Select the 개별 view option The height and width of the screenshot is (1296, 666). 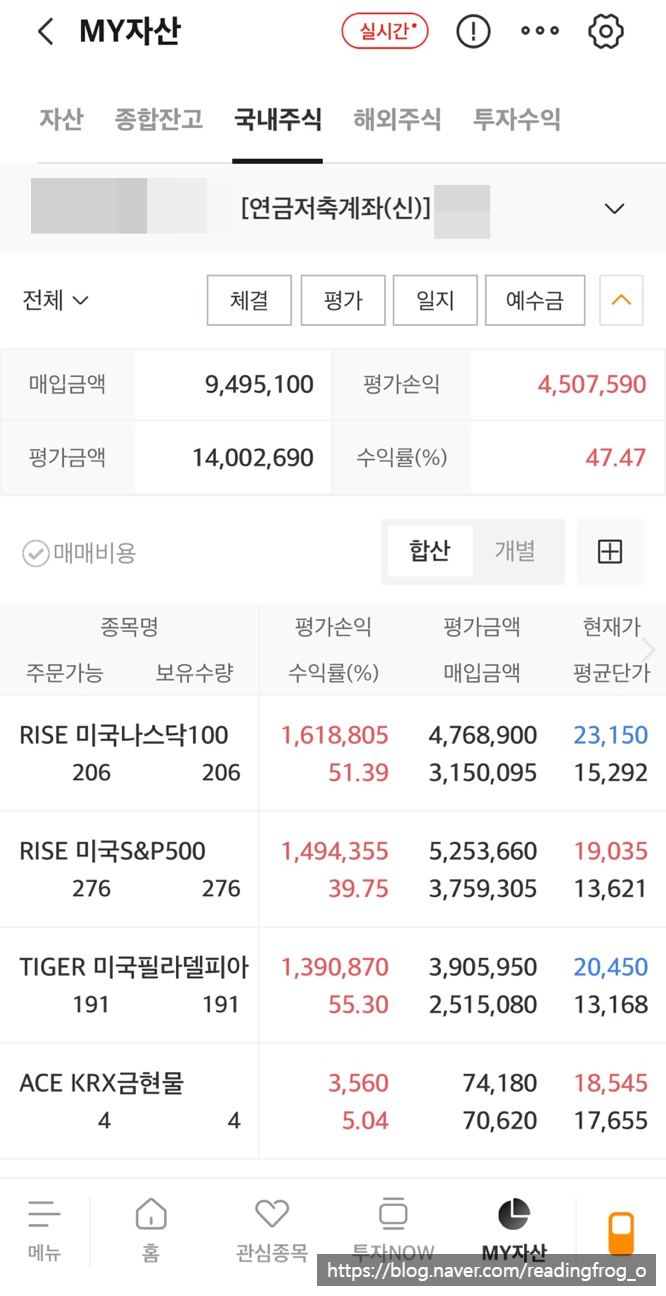(x=515, y=551)
